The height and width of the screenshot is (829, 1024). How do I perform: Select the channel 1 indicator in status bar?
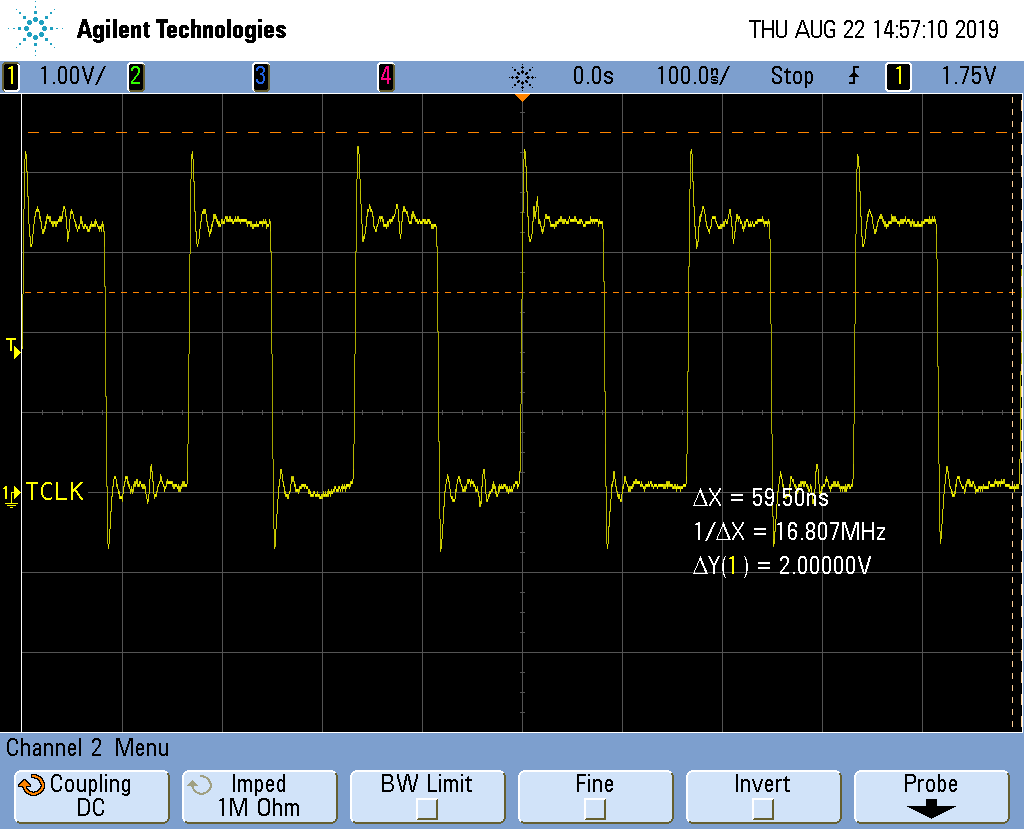(11, 76)
